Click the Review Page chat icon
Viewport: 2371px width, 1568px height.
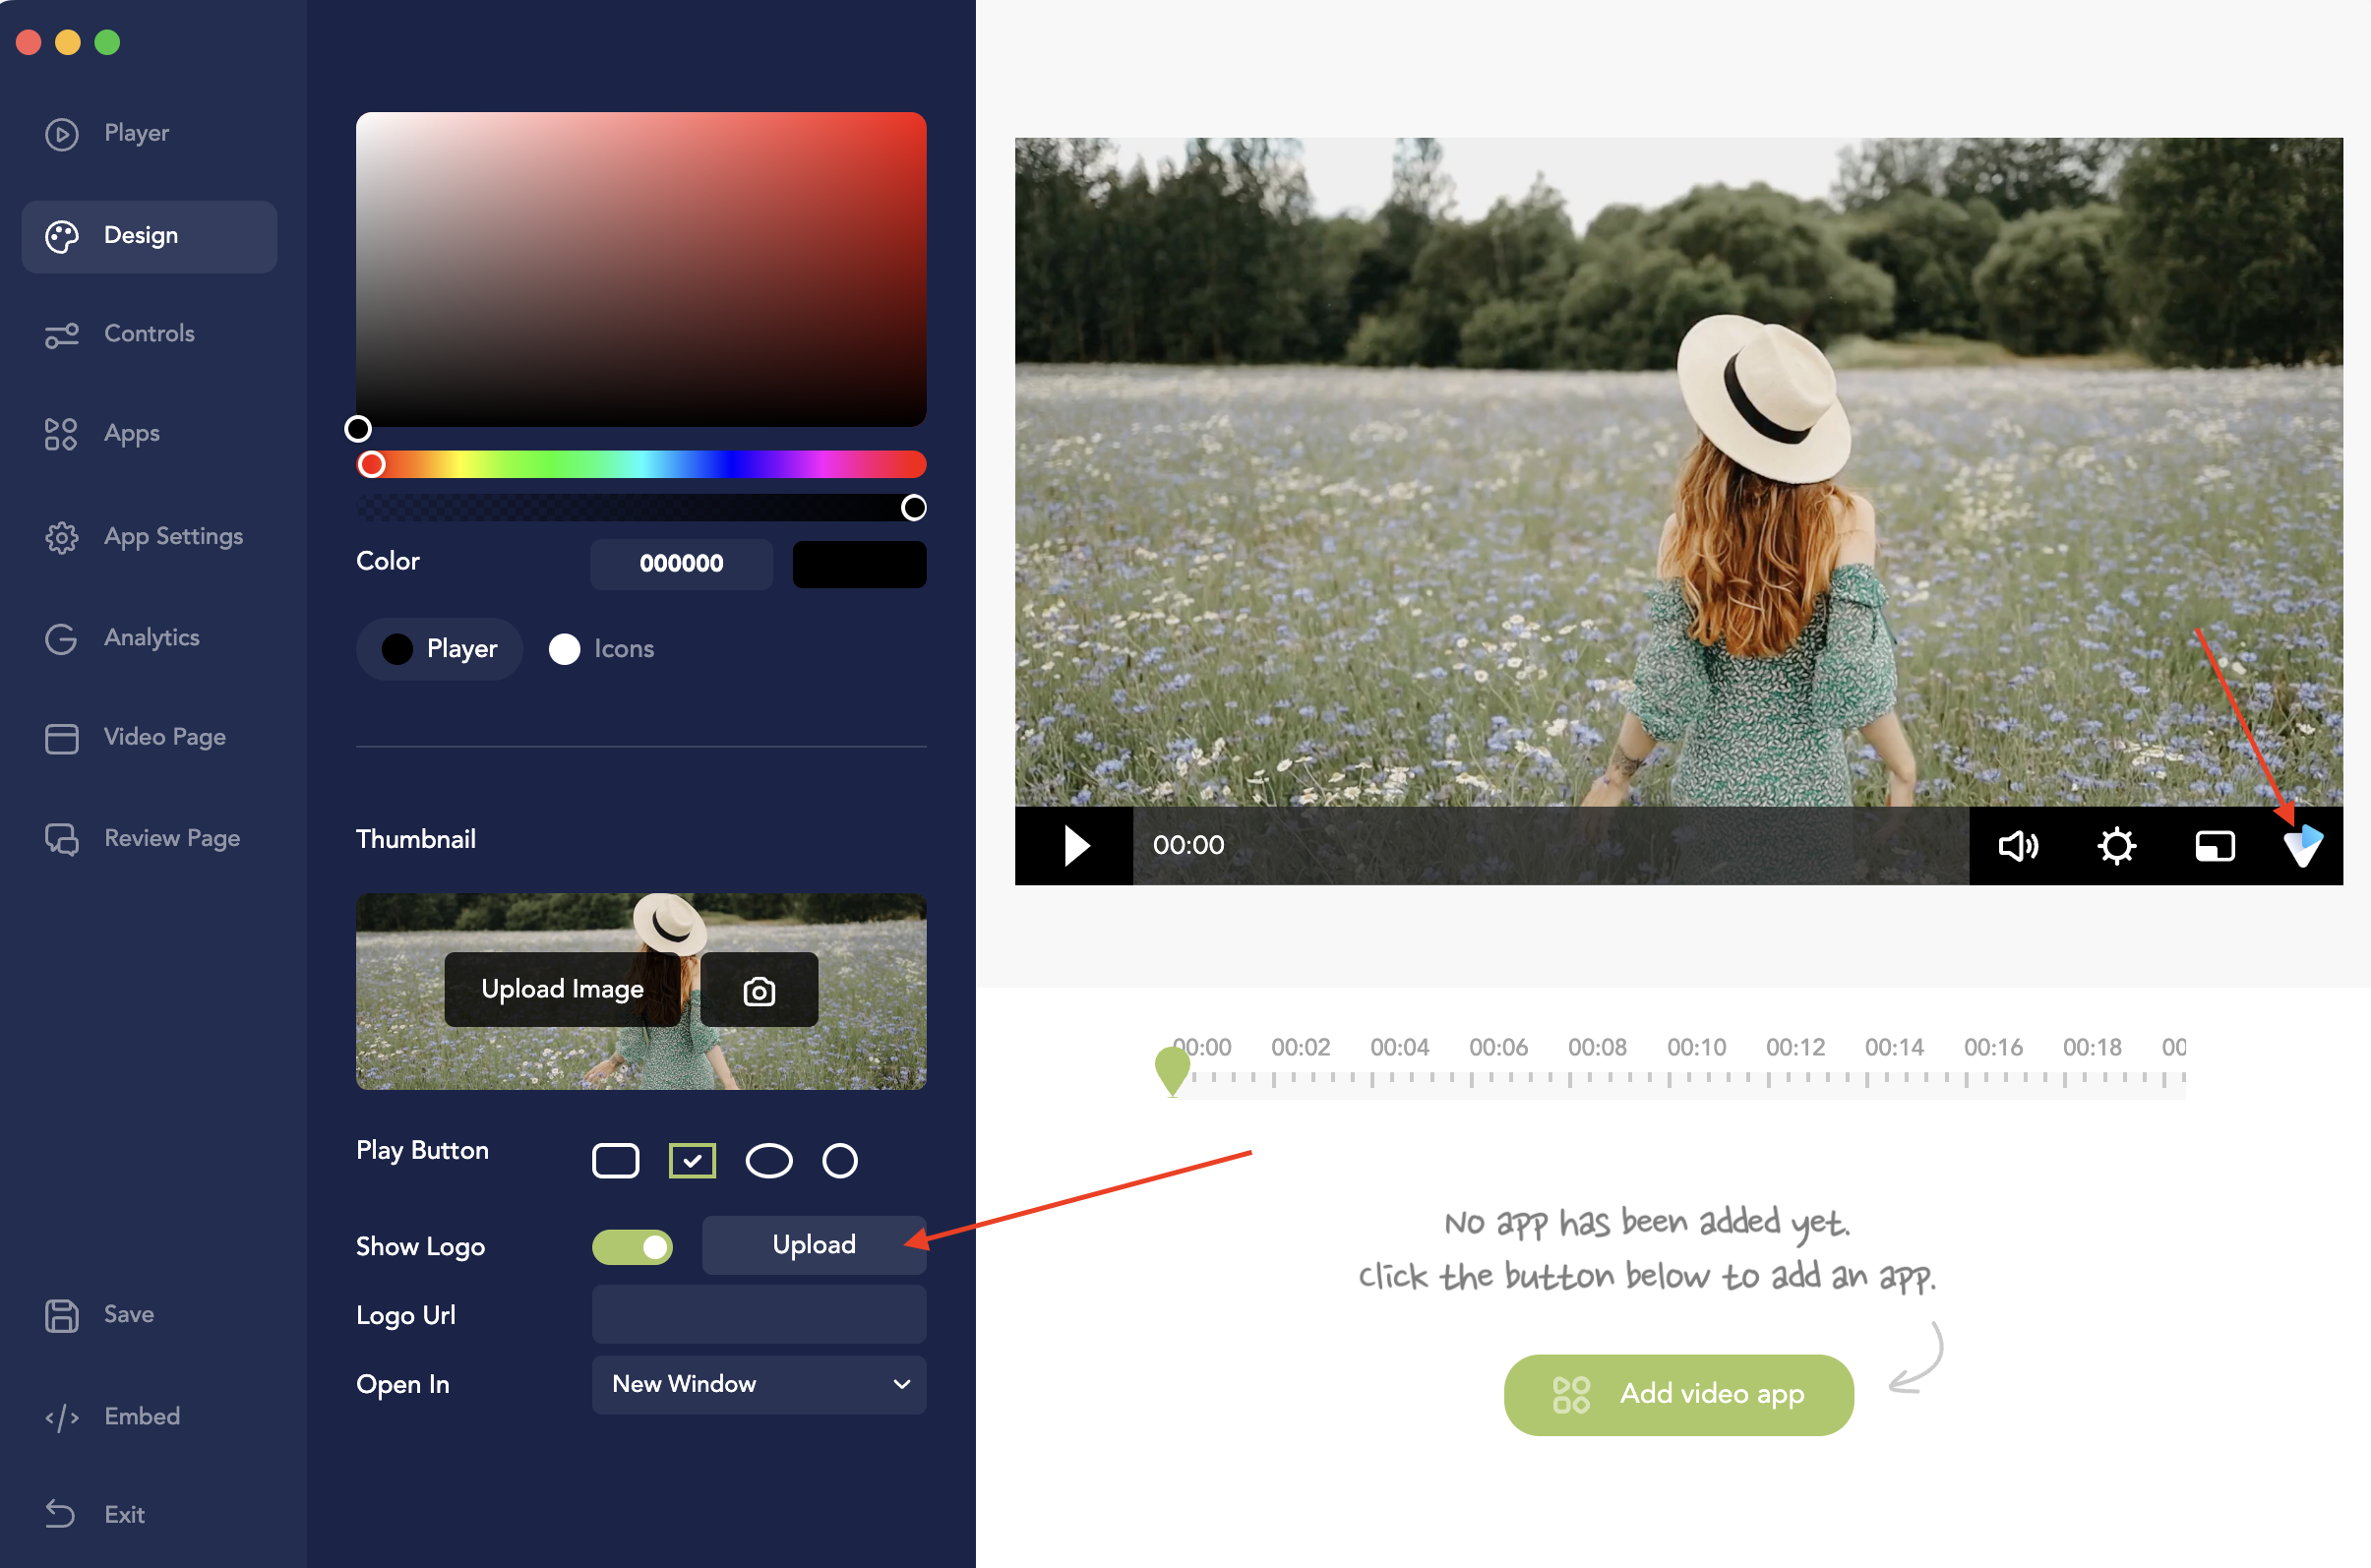(61, 839)
